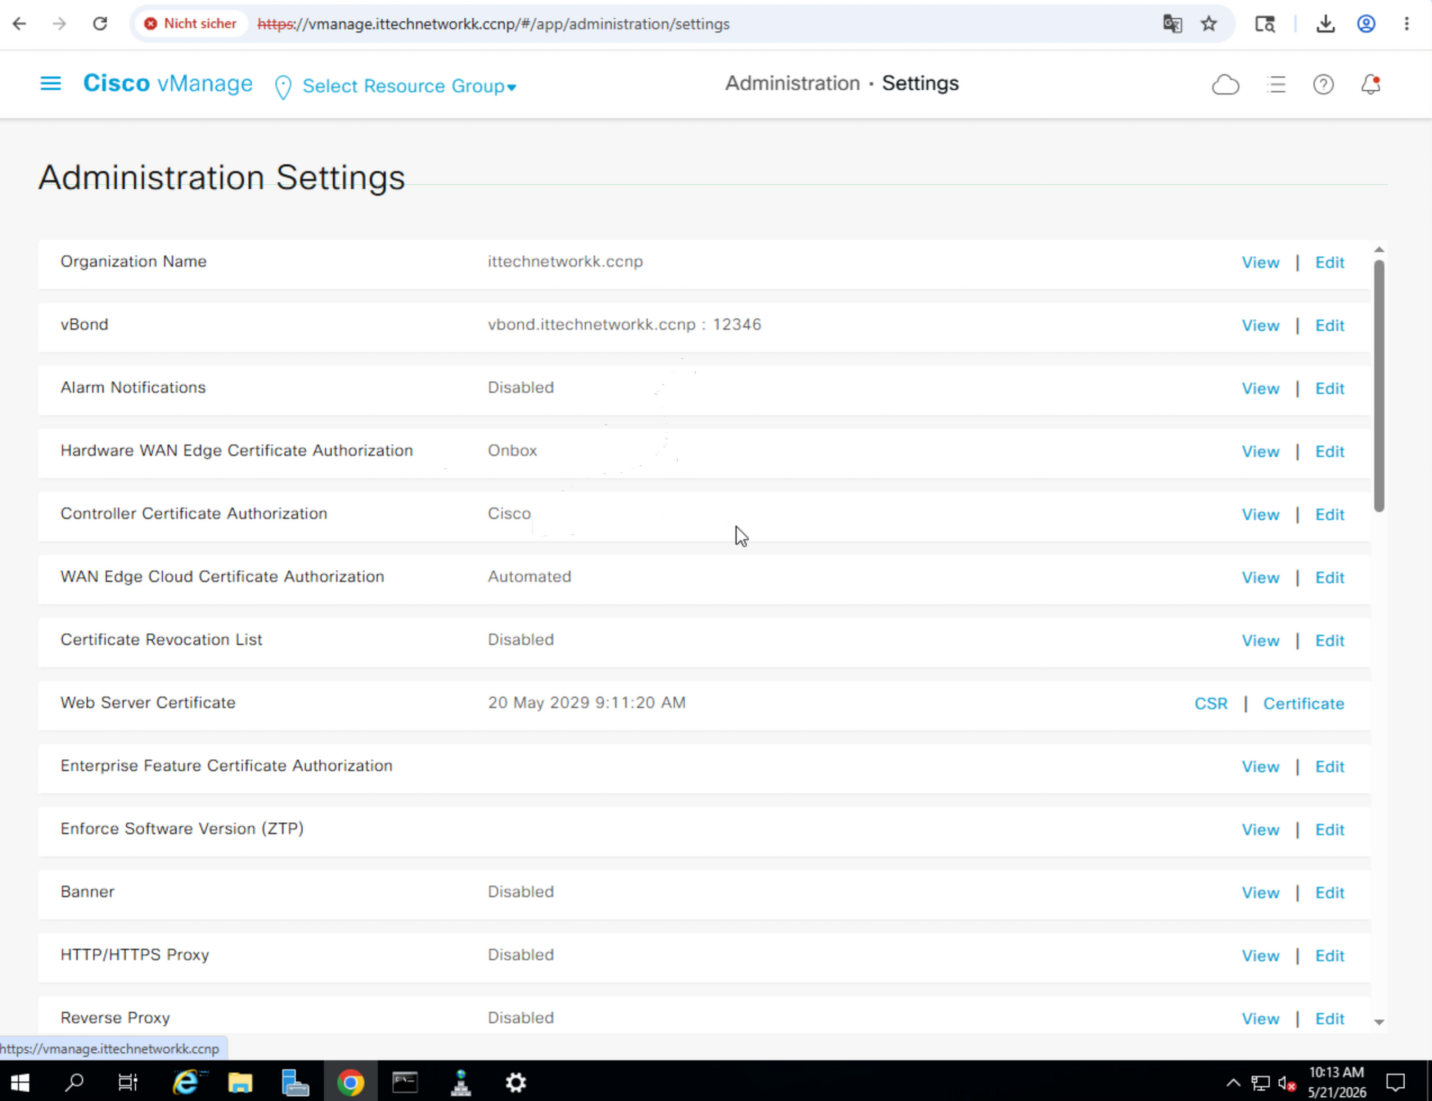Edit Hardware WAN Edge Certificate Authorization
The width and height of the screenshot is (1432, 1101).
coord(1330,452)
